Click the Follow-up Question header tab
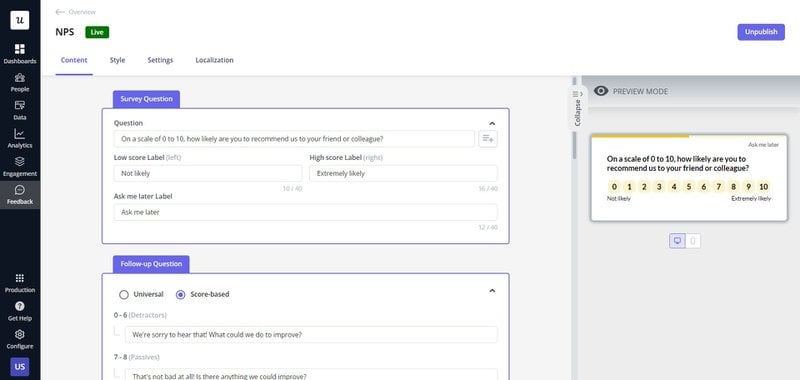The image size is (800, 380). [x=151, y=264]
